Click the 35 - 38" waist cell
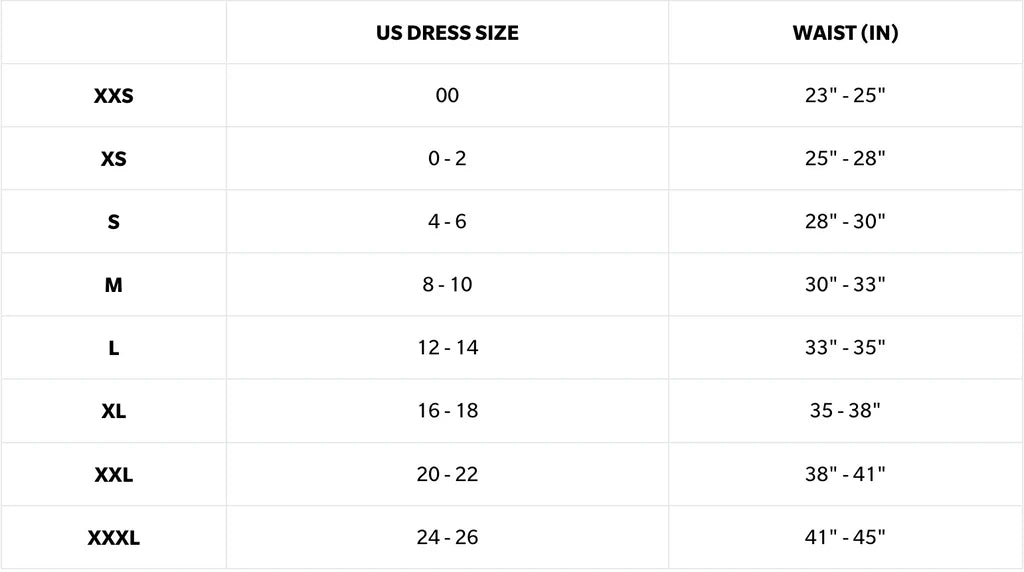 pyautogui.click(x=845, y=411)
